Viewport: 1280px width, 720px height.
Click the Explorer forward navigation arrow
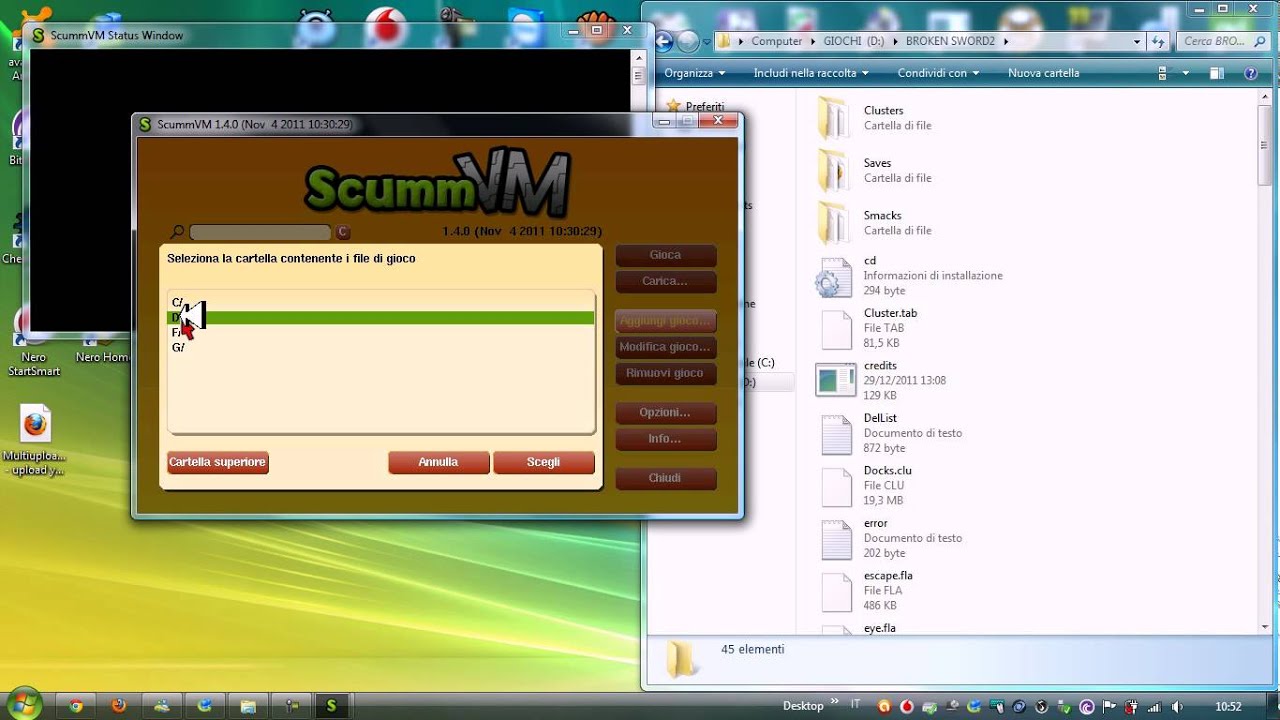point(688,42)
